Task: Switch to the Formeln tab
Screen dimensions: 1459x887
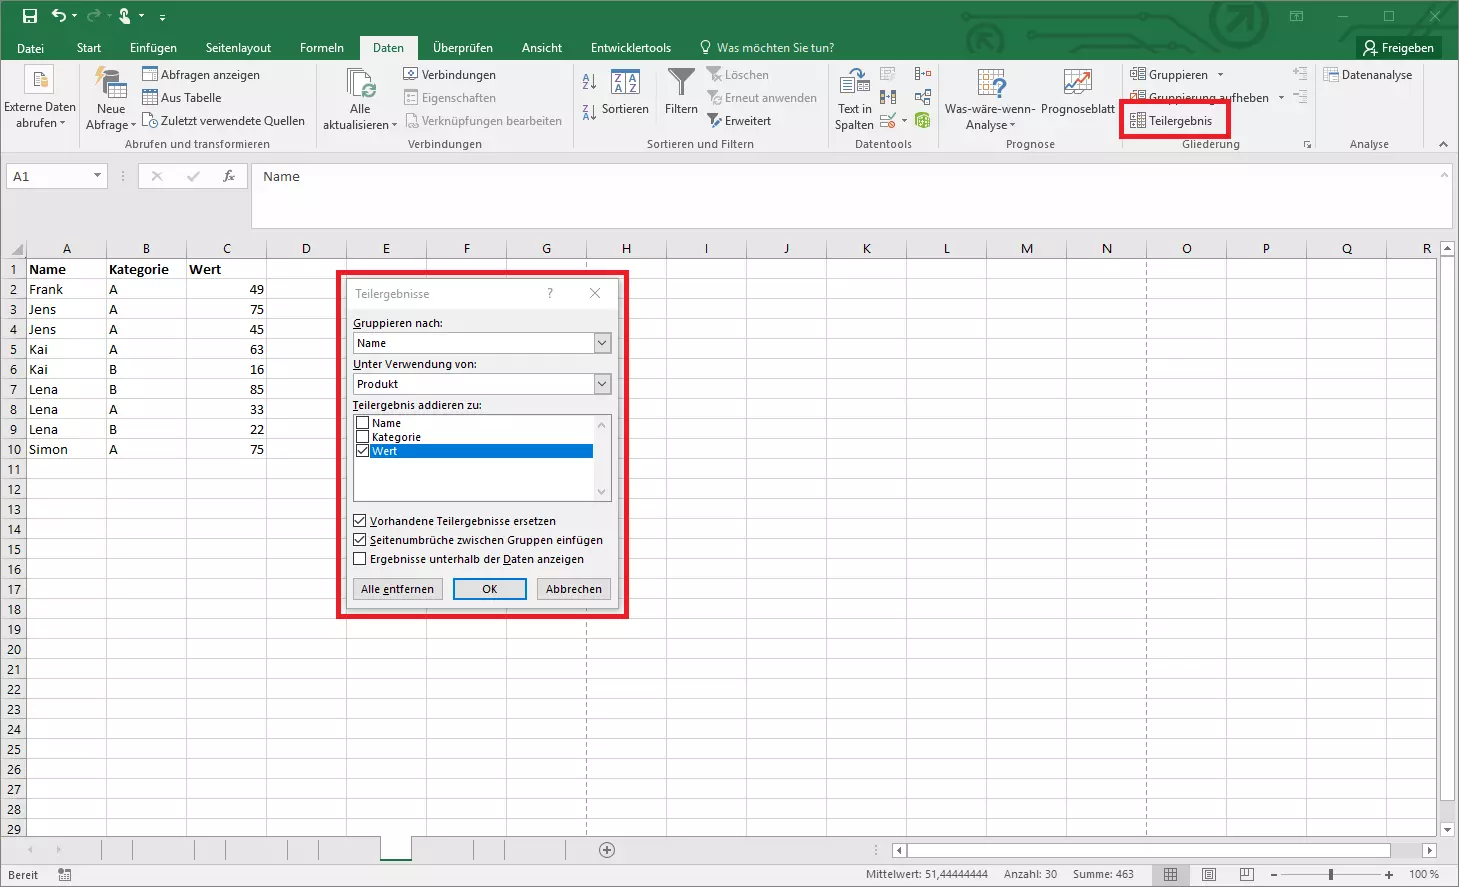Action: click(x=322, y=47)
